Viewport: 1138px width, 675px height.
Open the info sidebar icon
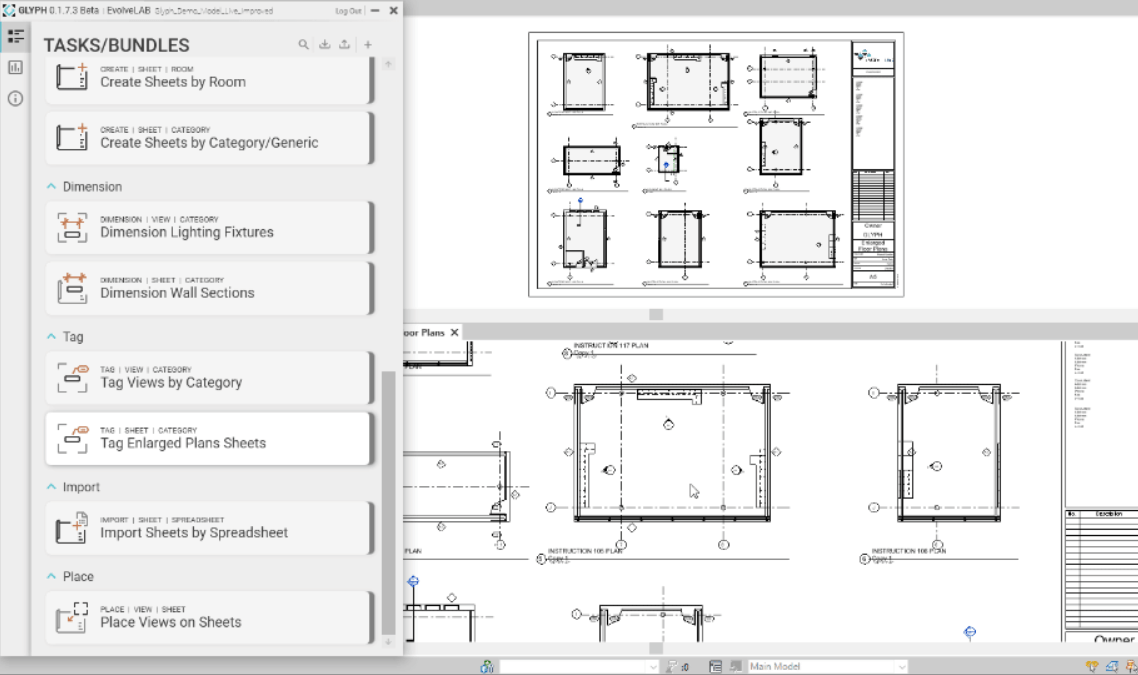pyautogui.click(x=15, y=99)
